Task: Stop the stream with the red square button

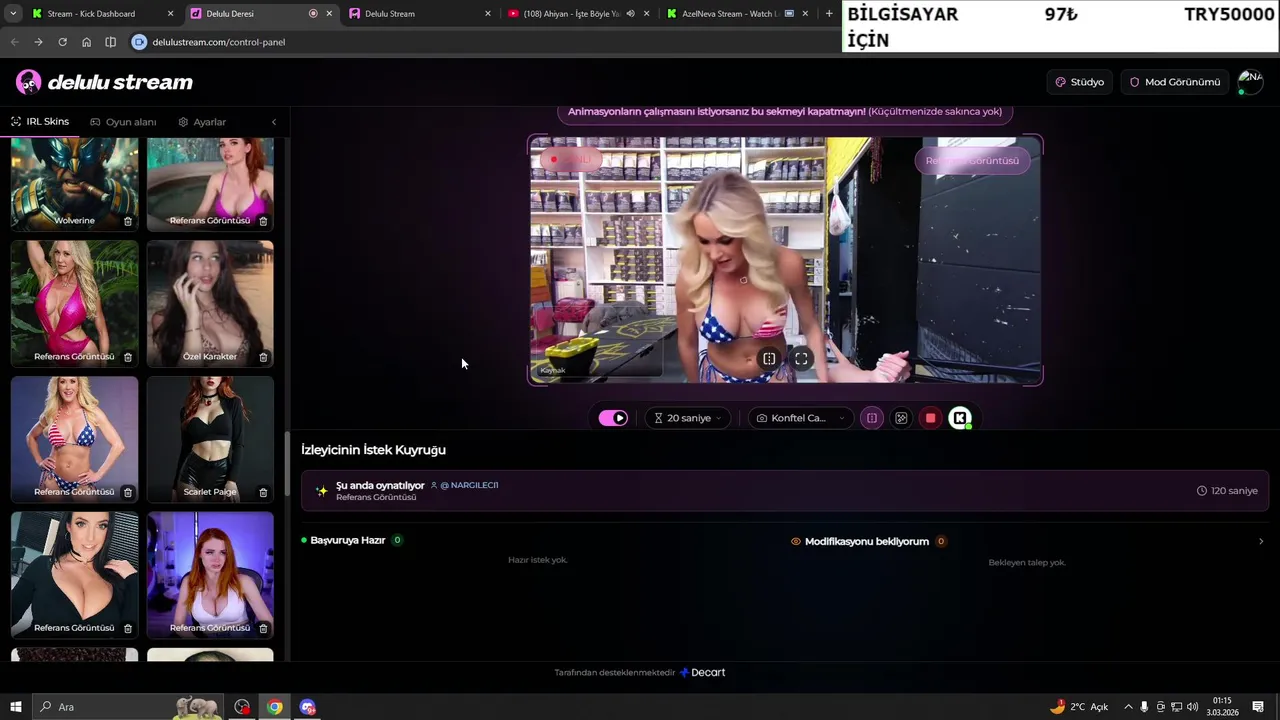Action: (930, 418)
